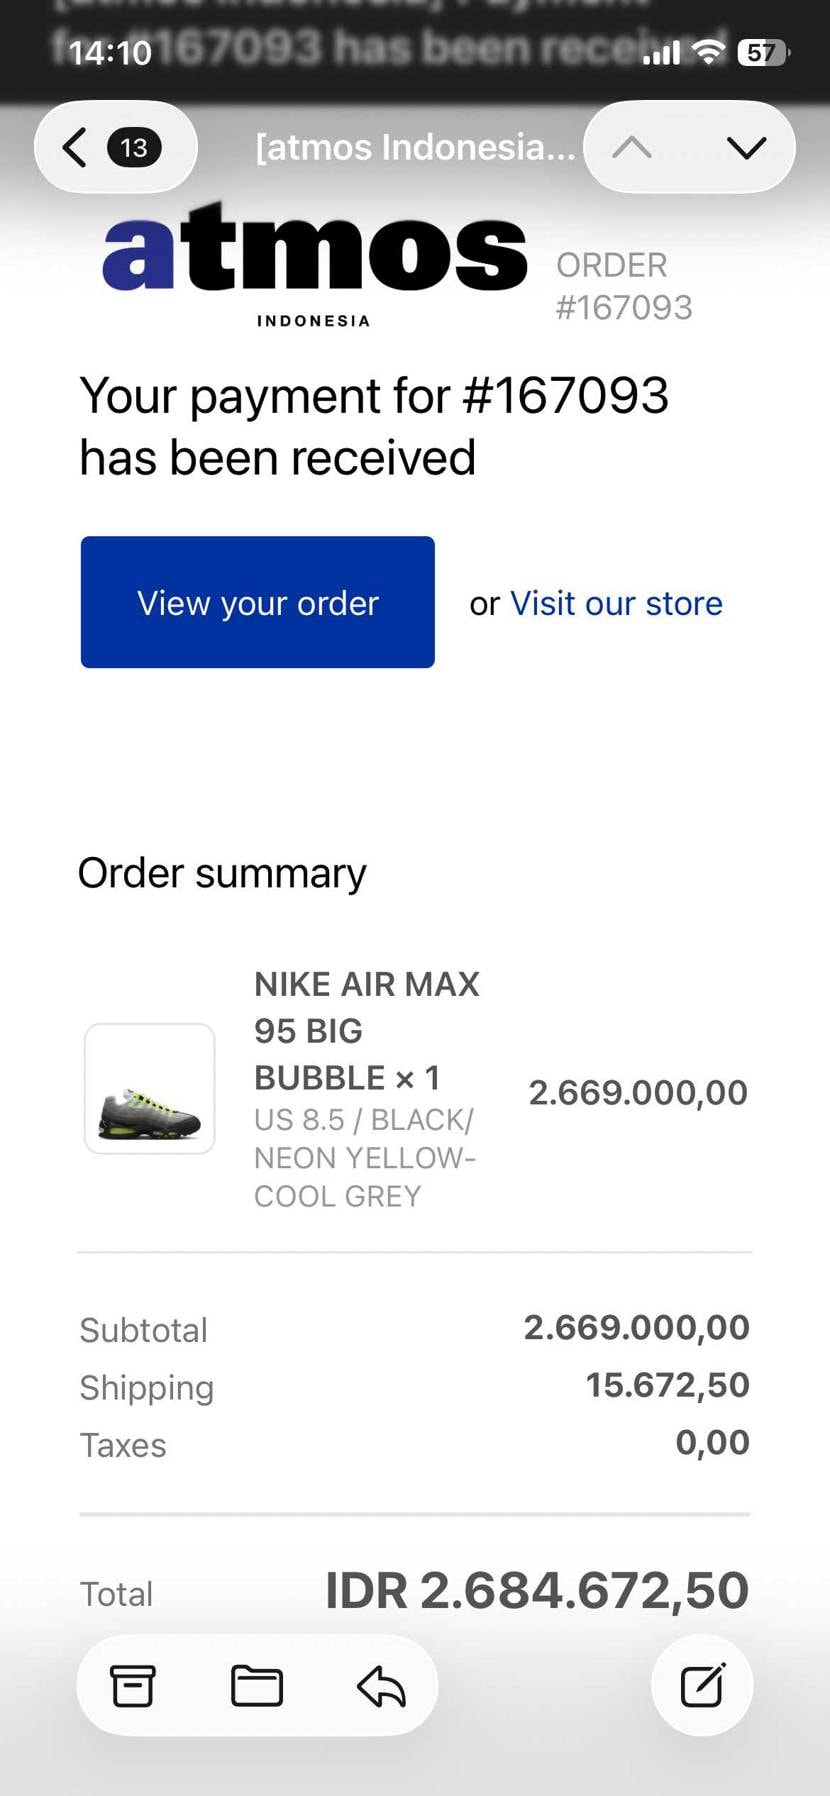Tap the NIKE AIR MAX 95 BIG BUBBLE name
830x1796 pixels.
coord(366,1030)
